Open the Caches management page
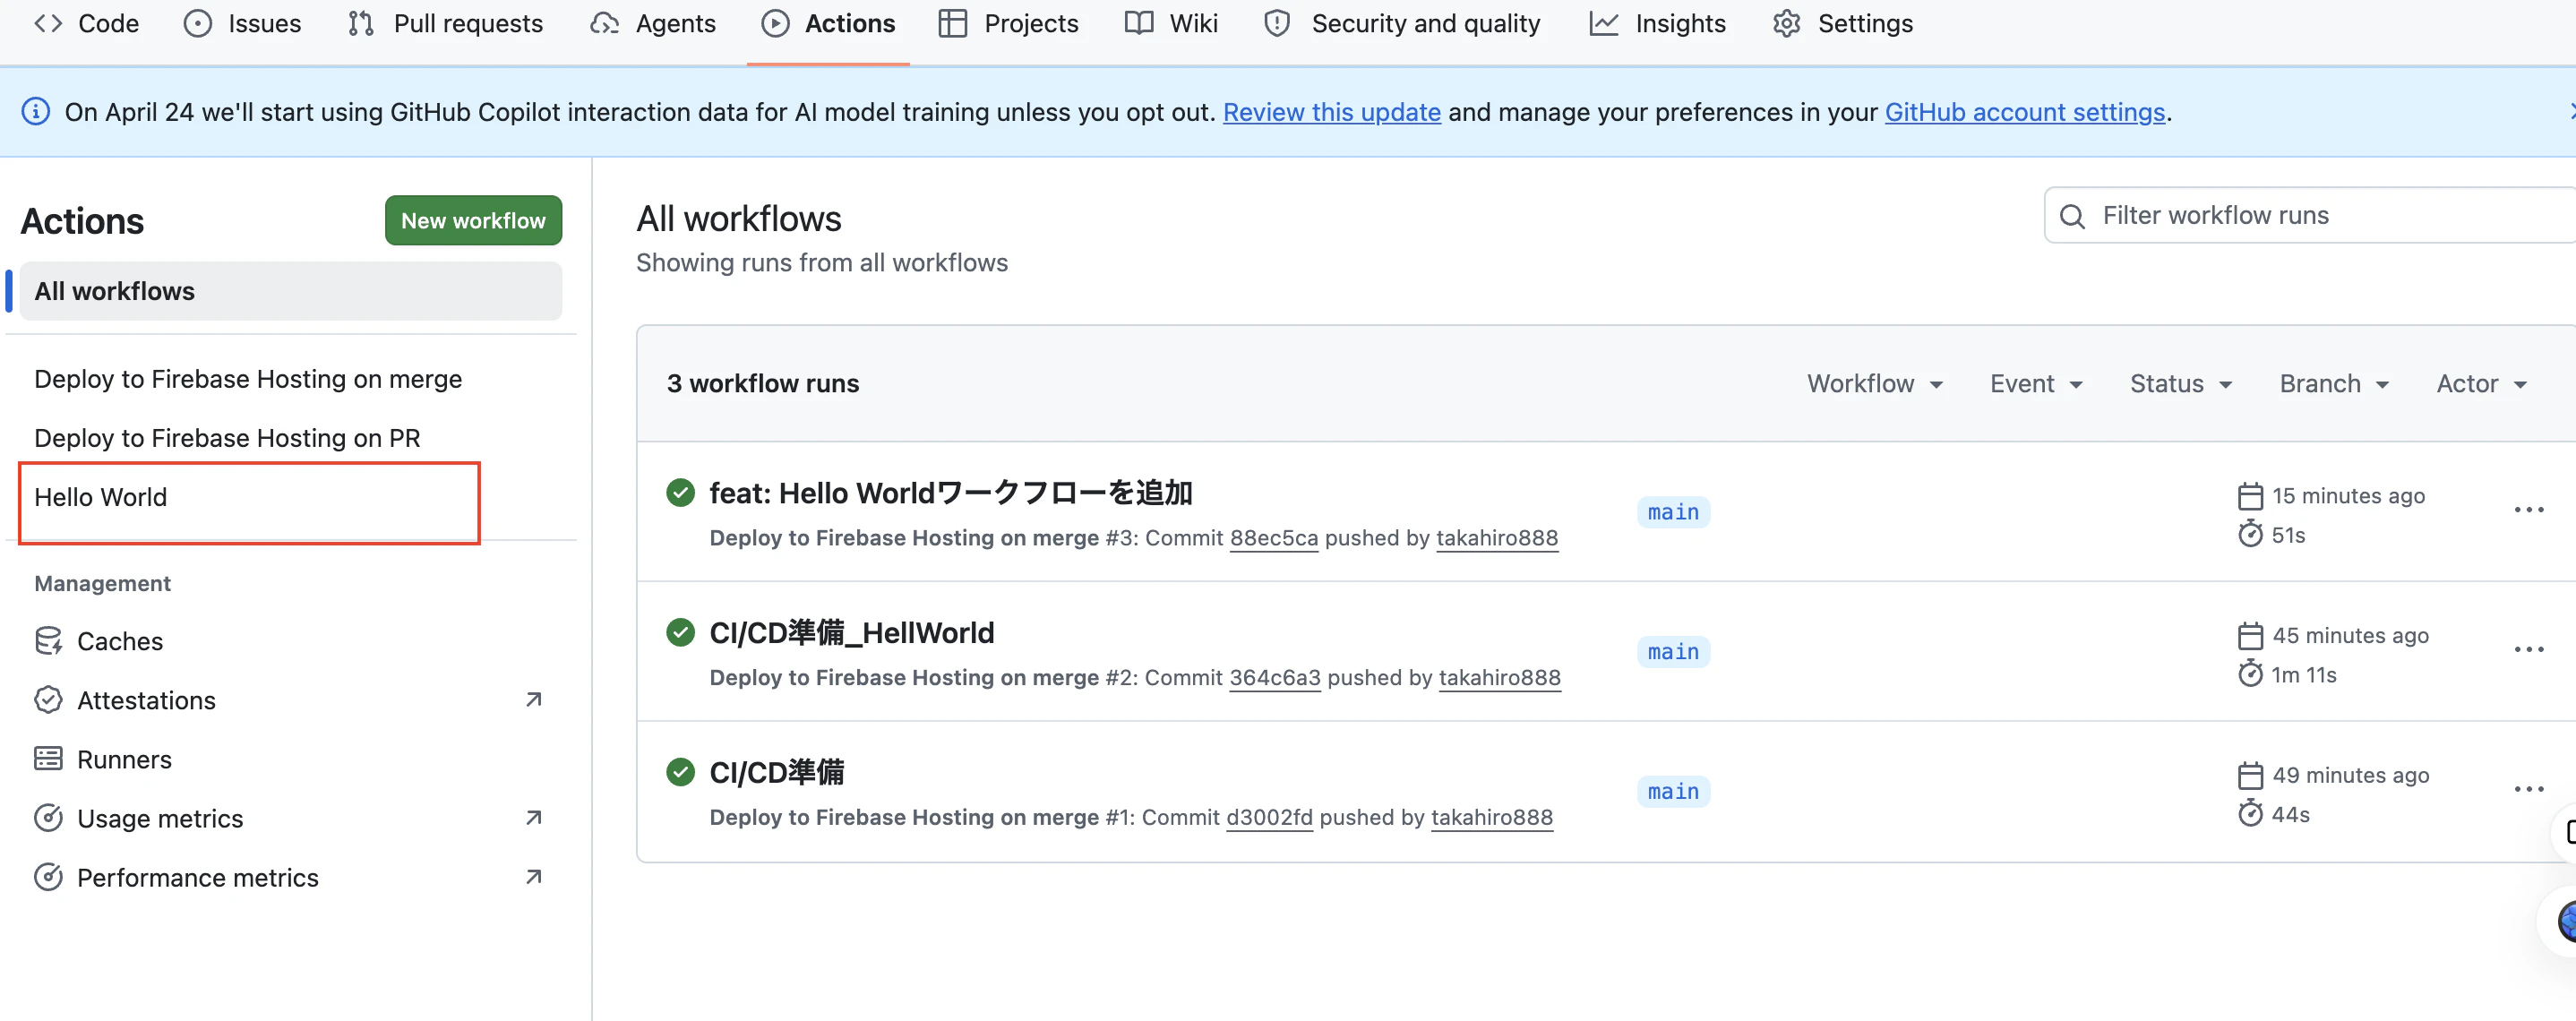 [x=119, y=641]
